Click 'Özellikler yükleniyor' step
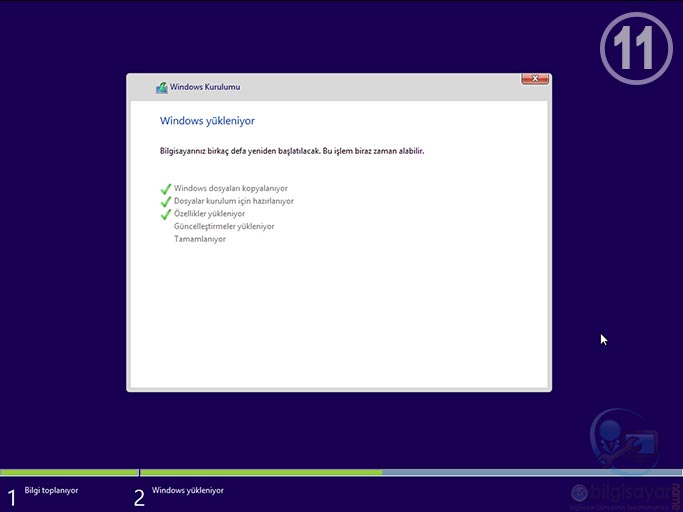Image resolution: width=683 pixels, height=512 pixels. coord(210,214)
